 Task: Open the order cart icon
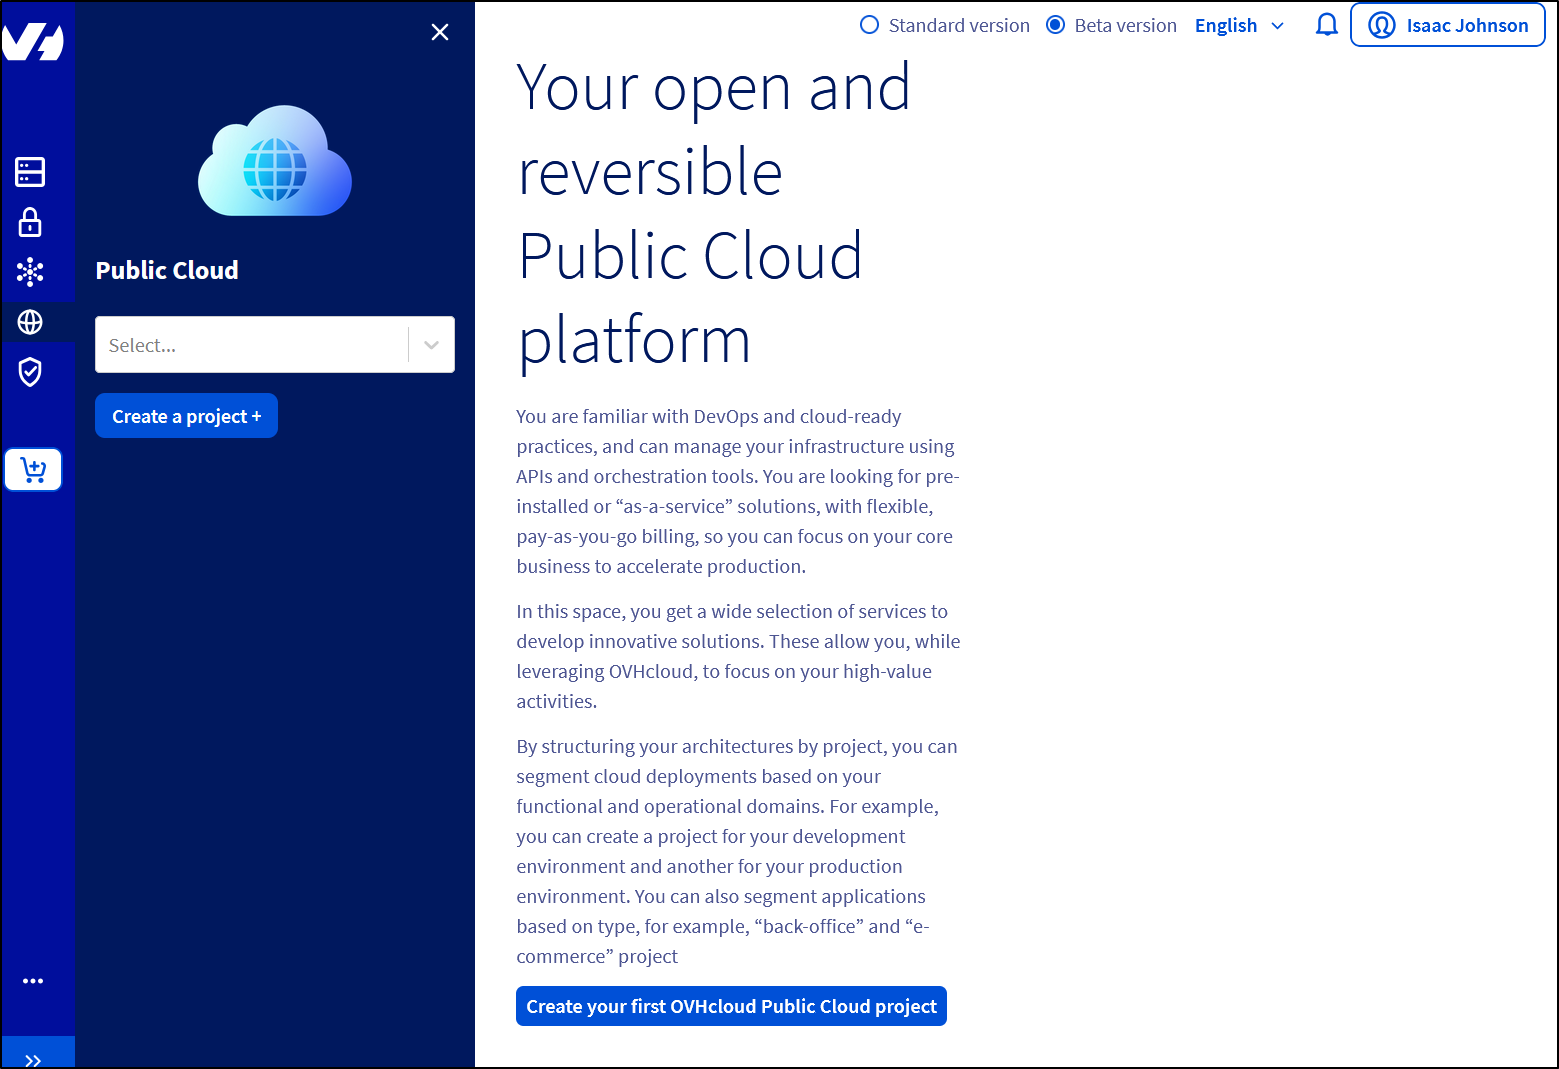coord(33,469)
